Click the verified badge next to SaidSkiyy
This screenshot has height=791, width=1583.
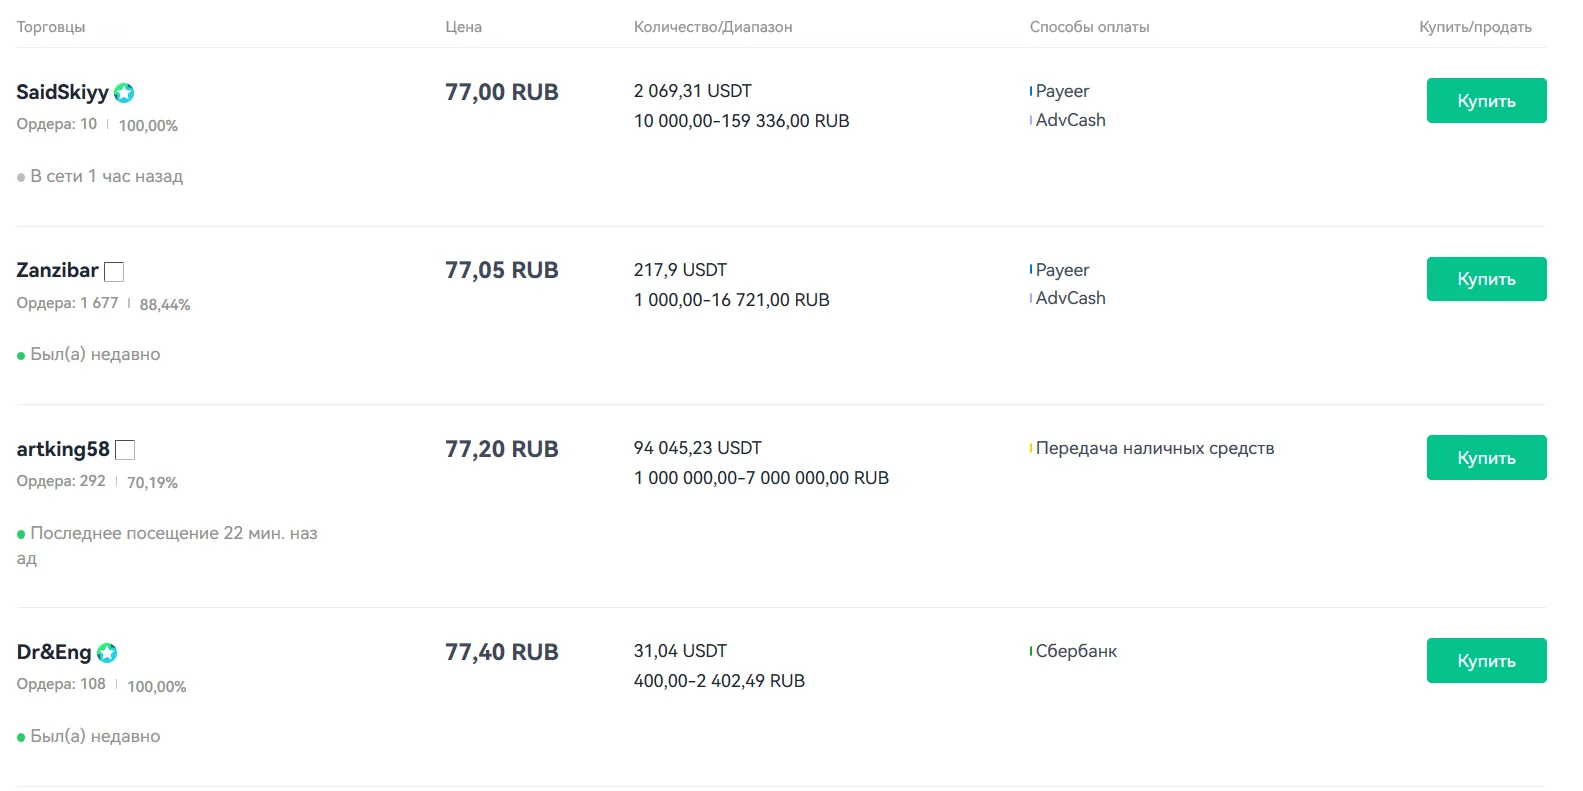coord(124,93)
